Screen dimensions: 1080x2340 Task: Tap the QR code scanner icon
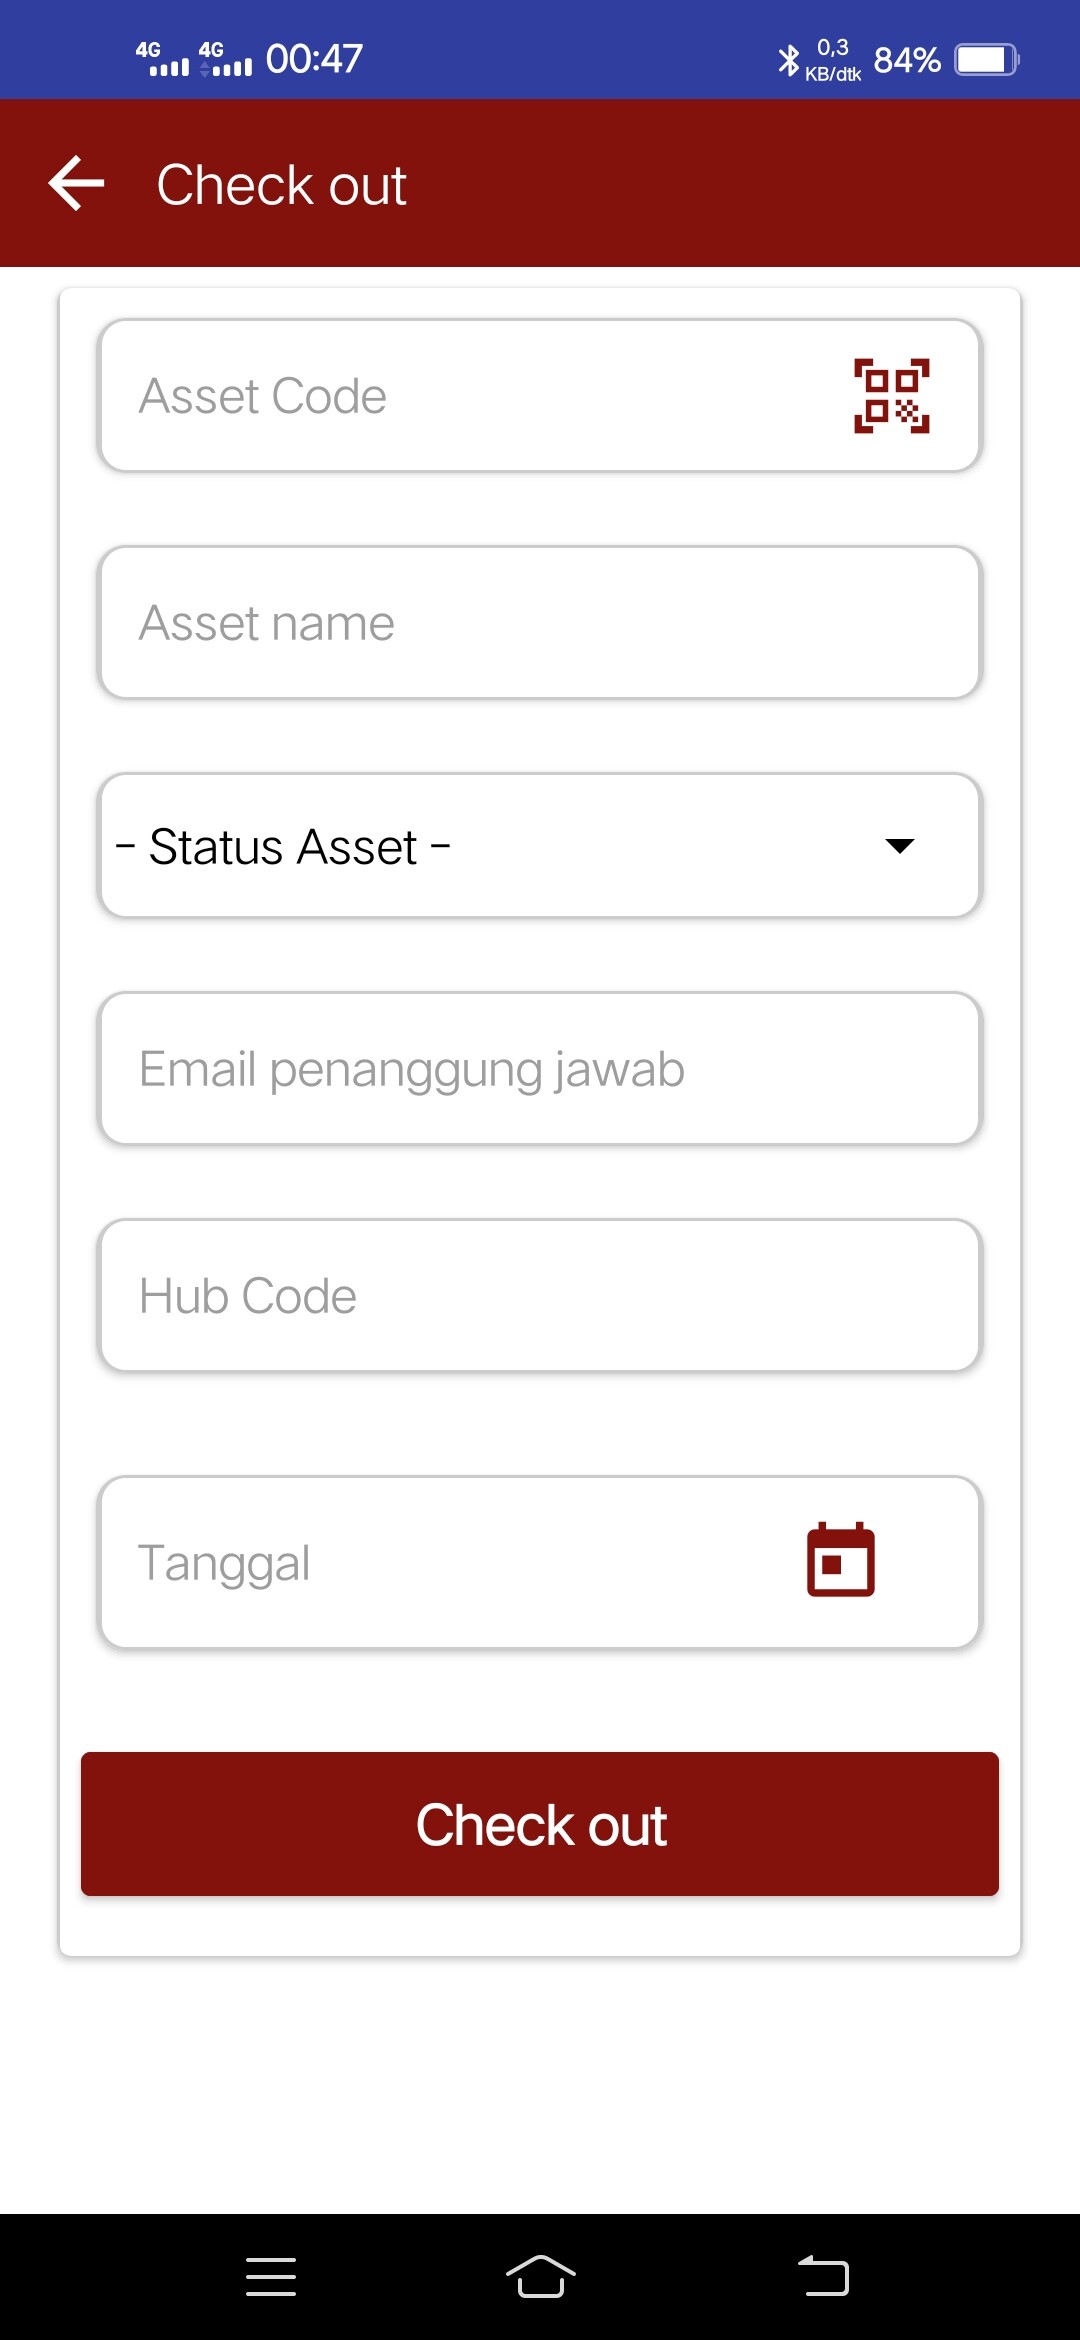(890, 393)
